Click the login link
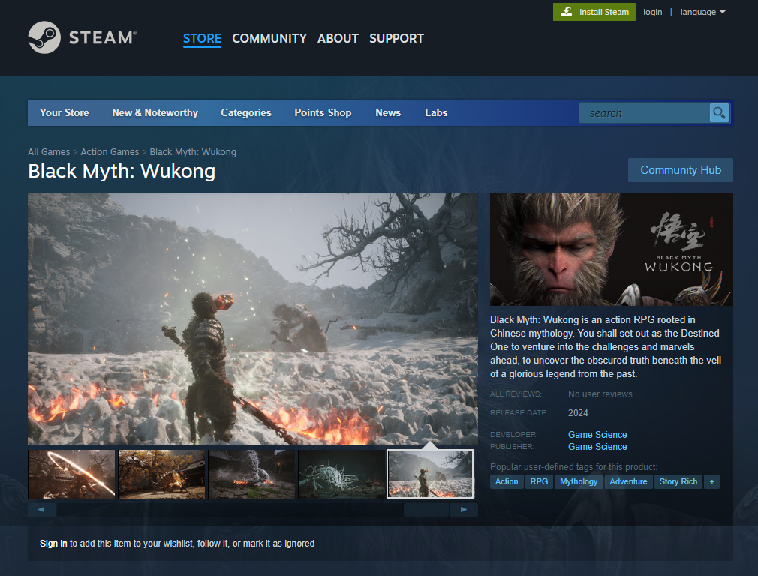 (652, 12)
